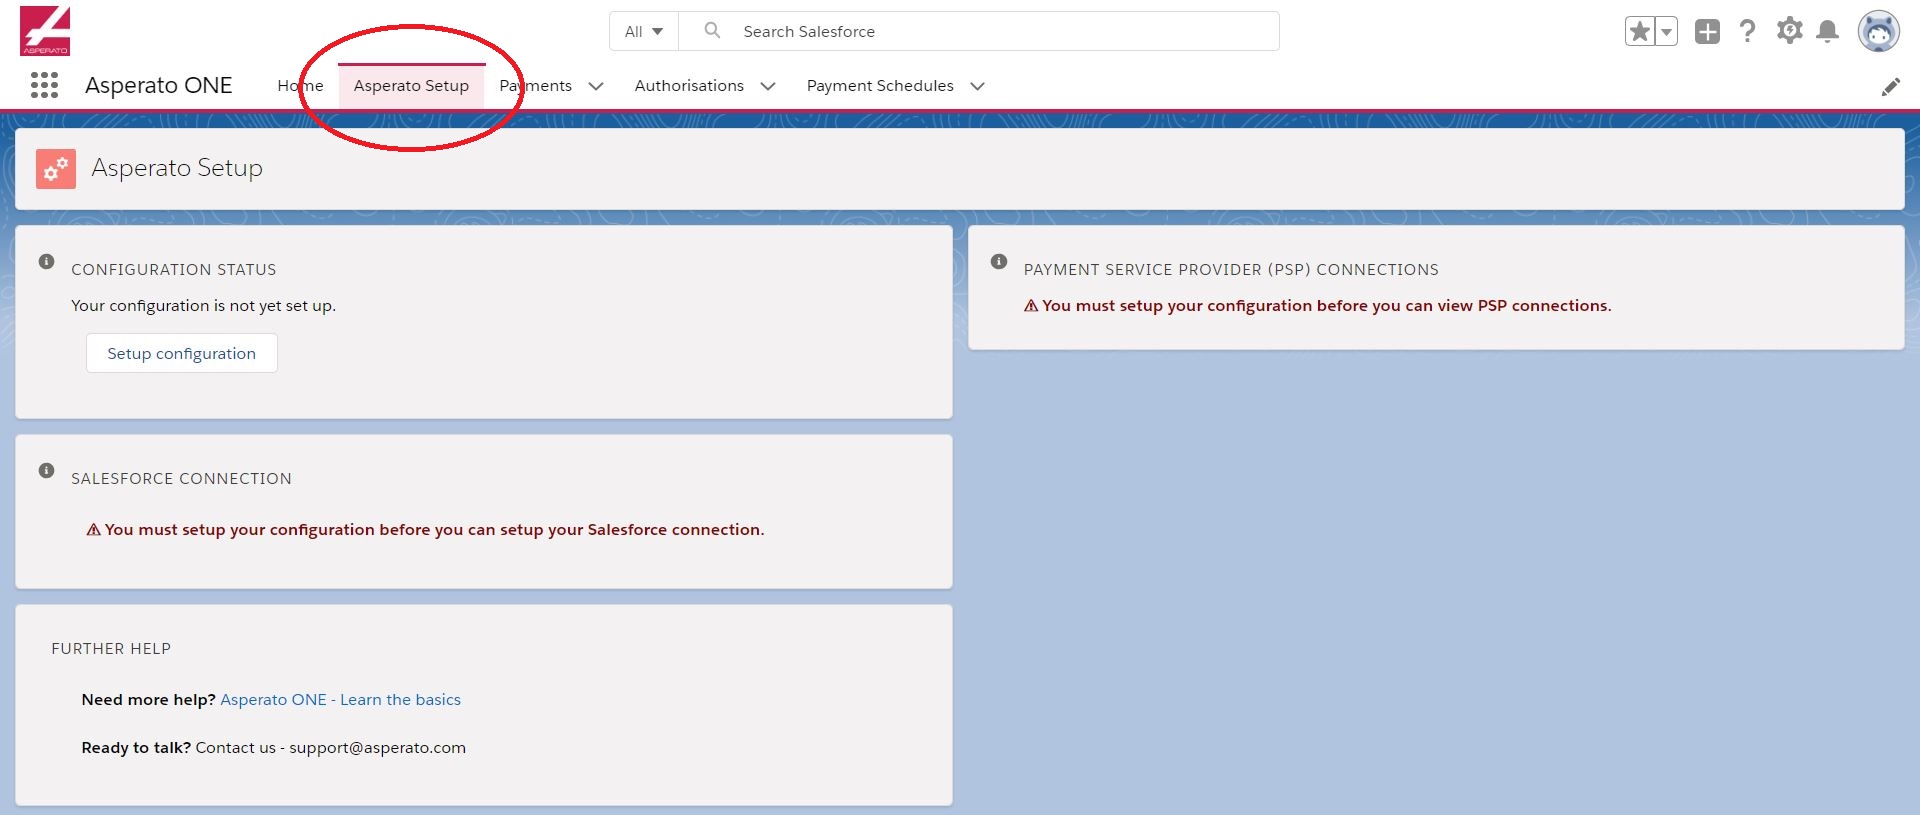Click the Asperato ONE app name
Viewport: 1920px width, 815px height.
pos(158,86)
